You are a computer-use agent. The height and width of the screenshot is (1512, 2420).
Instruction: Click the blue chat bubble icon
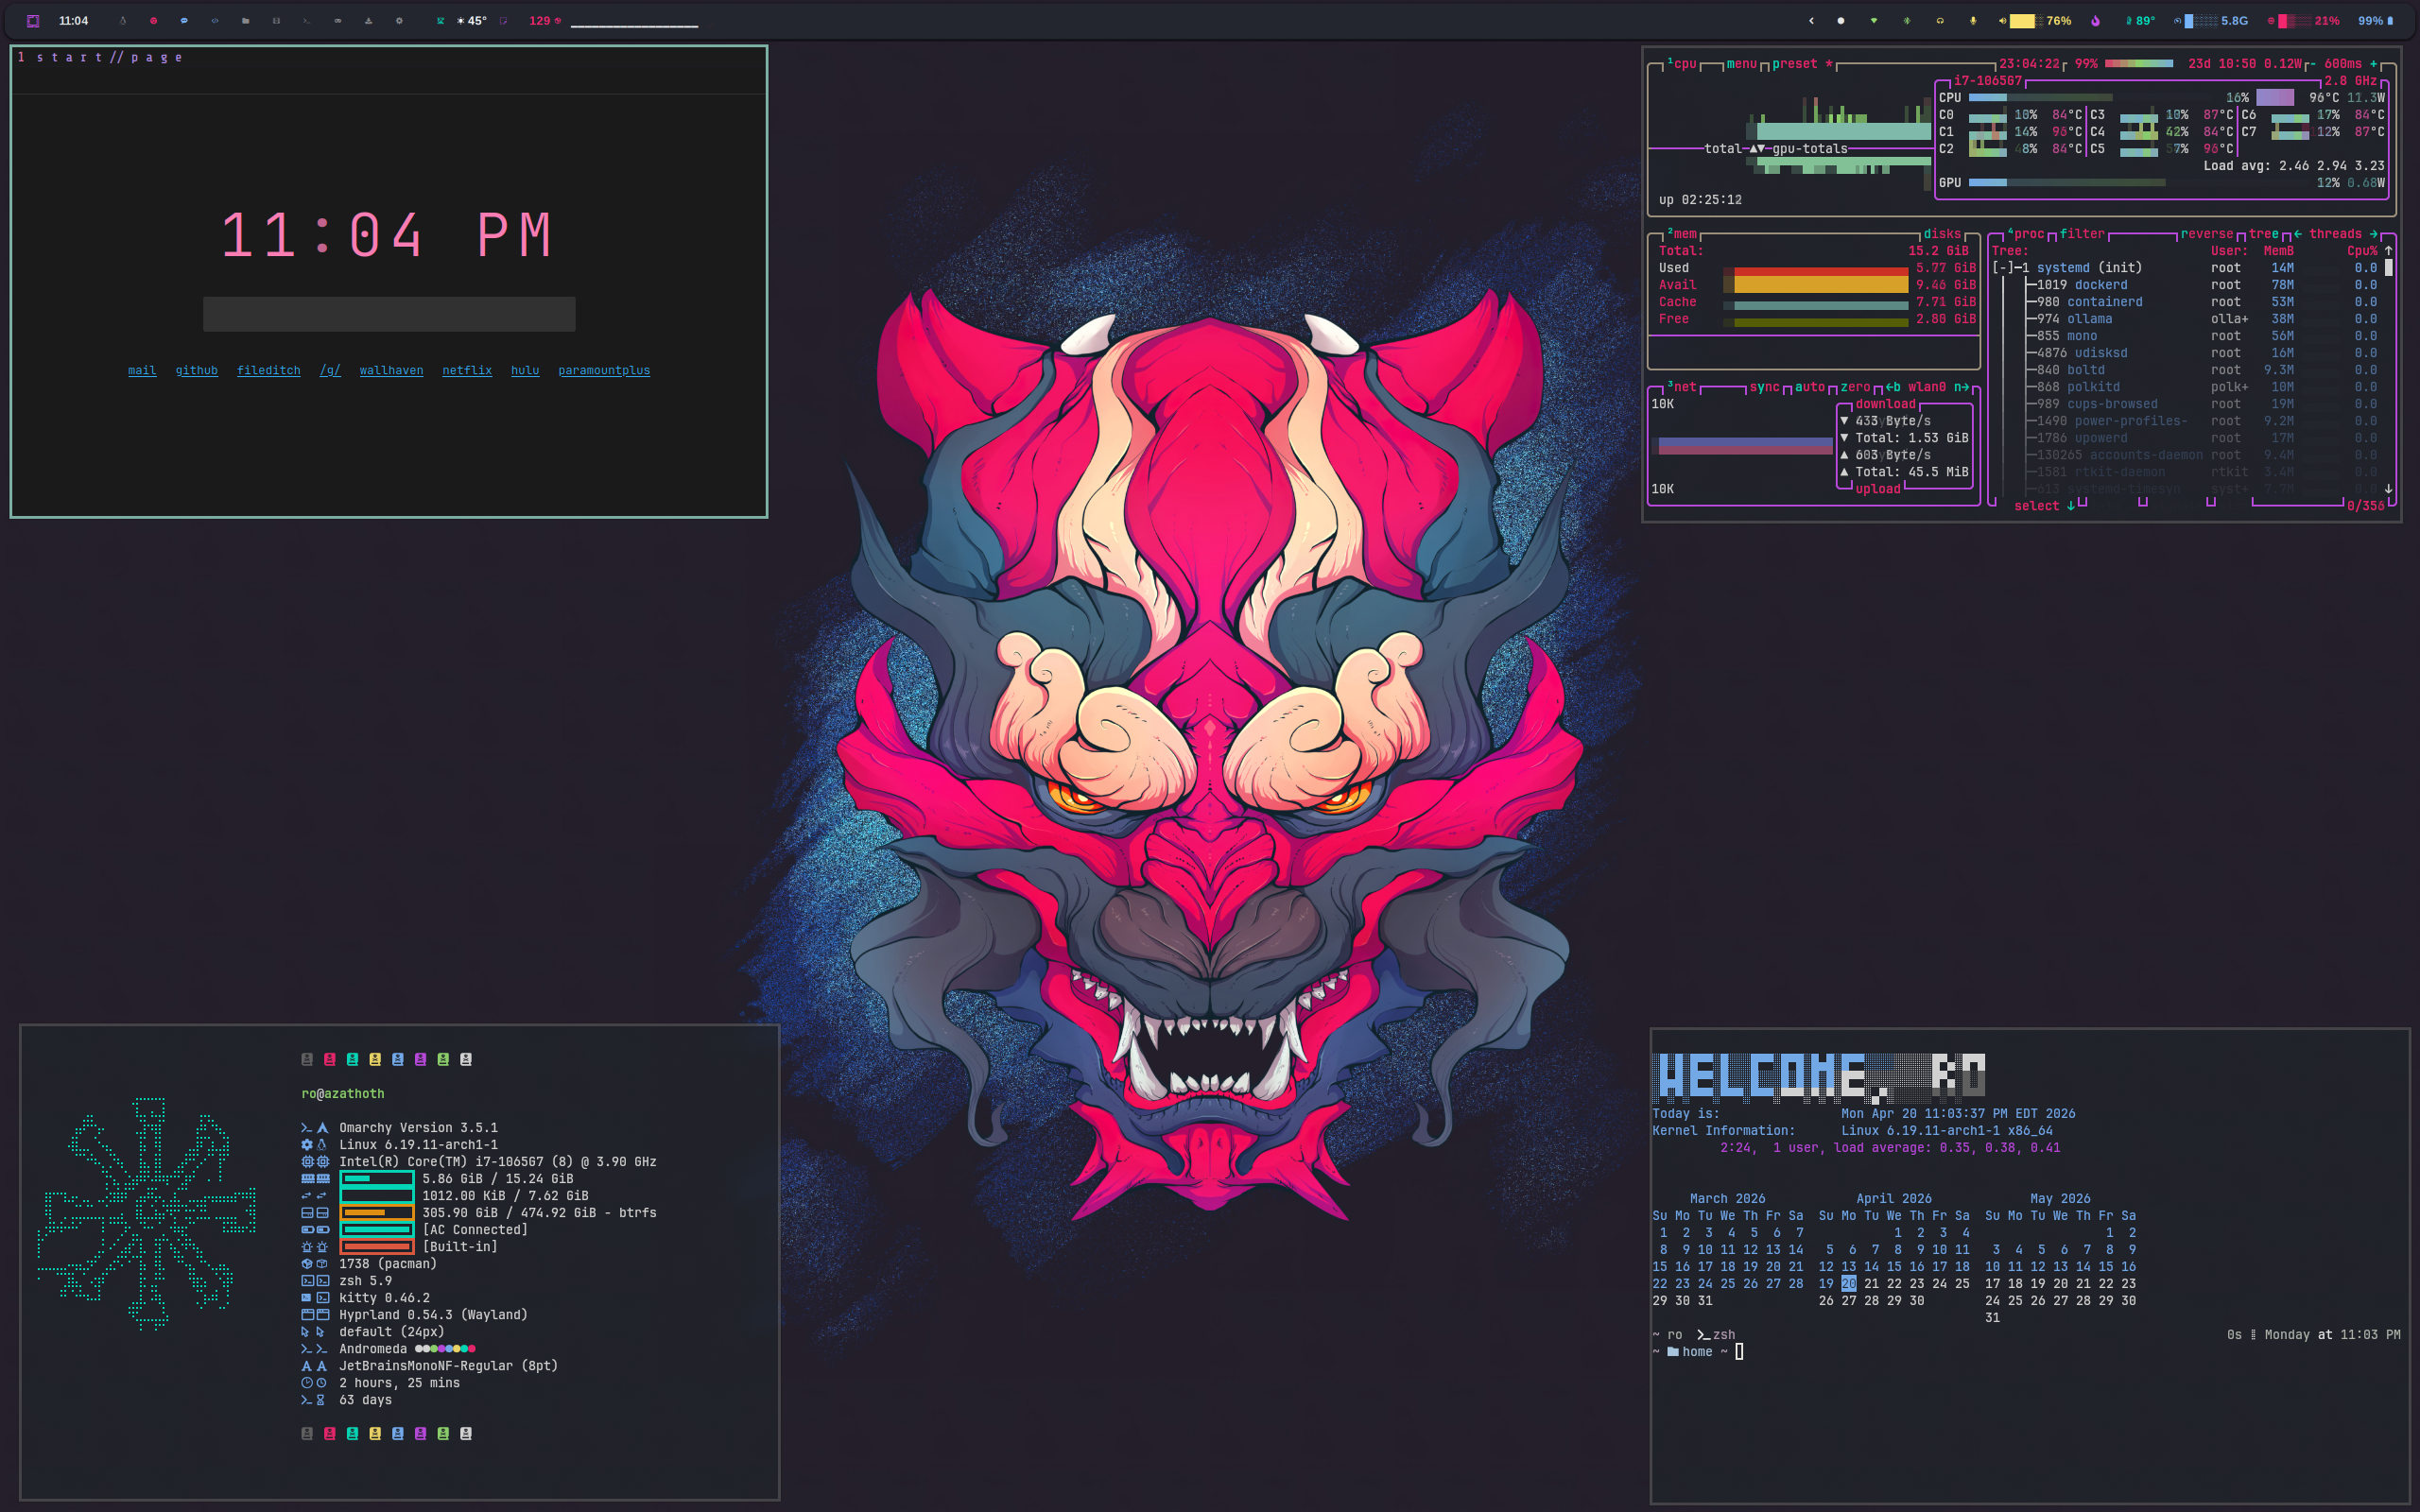click(184, 21)
